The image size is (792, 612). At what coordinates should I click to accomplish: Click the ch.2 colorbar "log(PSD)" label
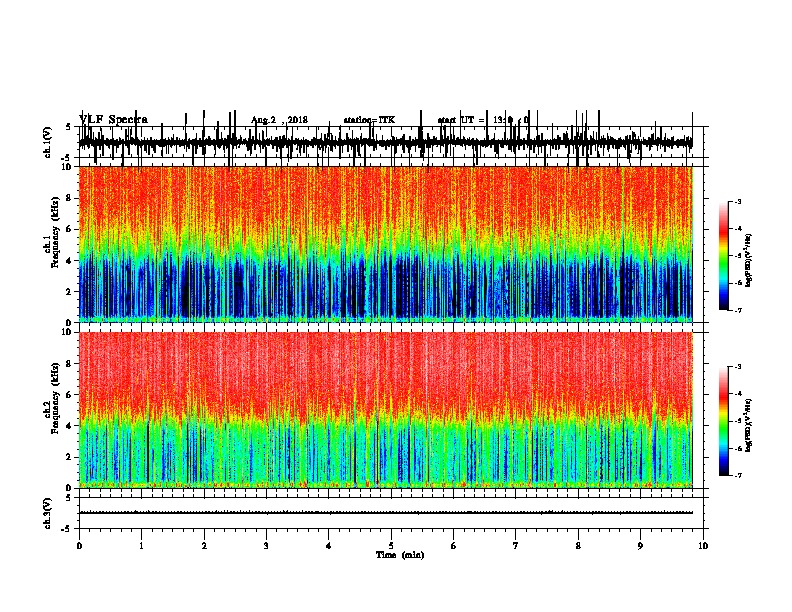(x=749, y=425)
